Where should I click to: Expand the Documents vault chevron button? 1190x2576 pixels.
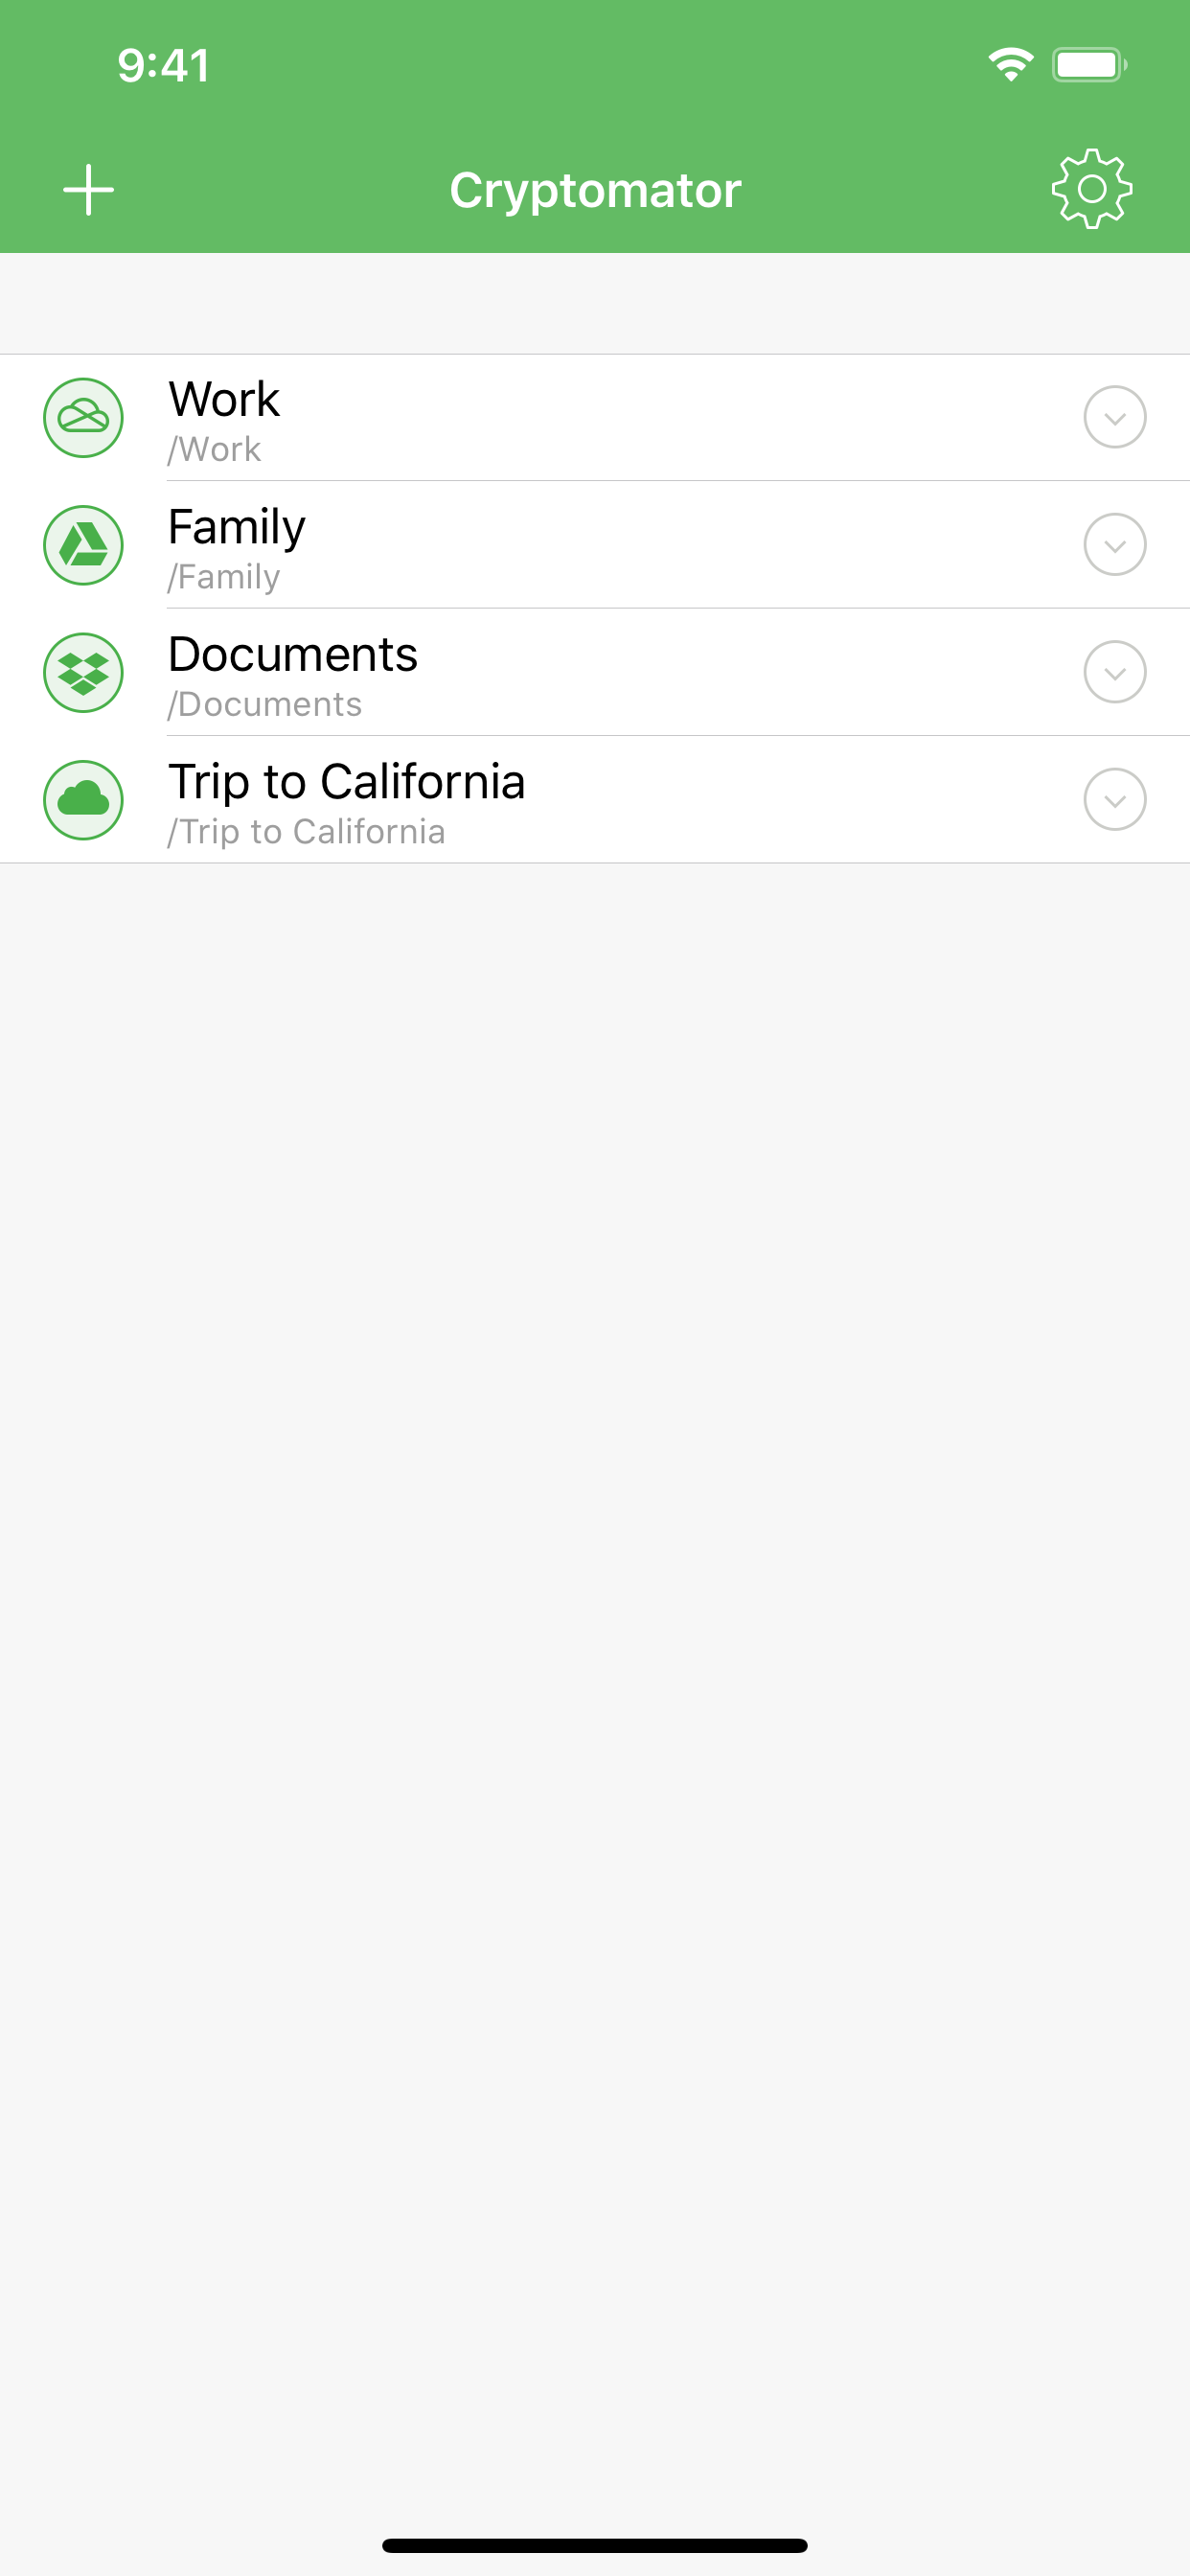tap(1114, 673)
